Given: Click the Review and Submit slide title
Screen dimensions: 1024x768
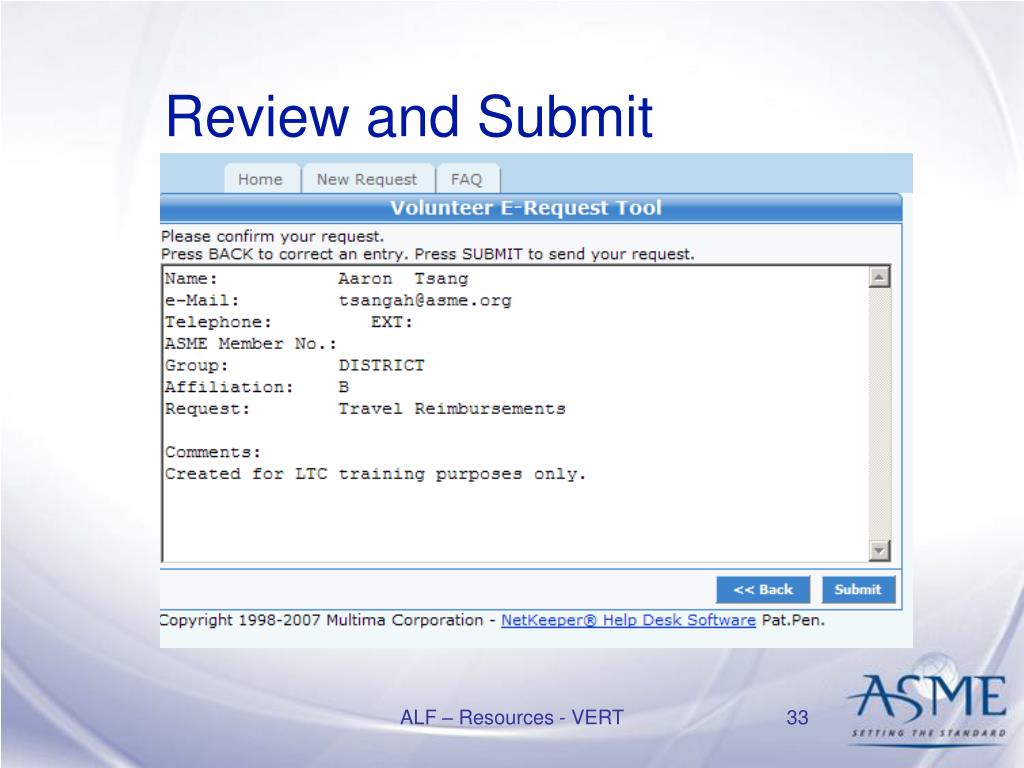Looking at the screenshot, I should (409, 116).
